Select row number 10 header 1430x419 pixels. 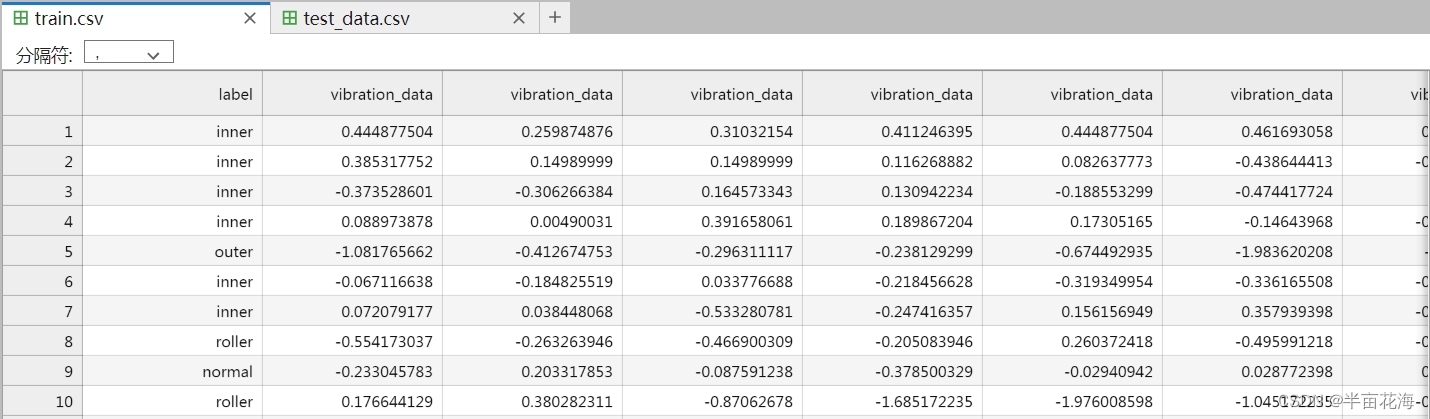(42, 401)
